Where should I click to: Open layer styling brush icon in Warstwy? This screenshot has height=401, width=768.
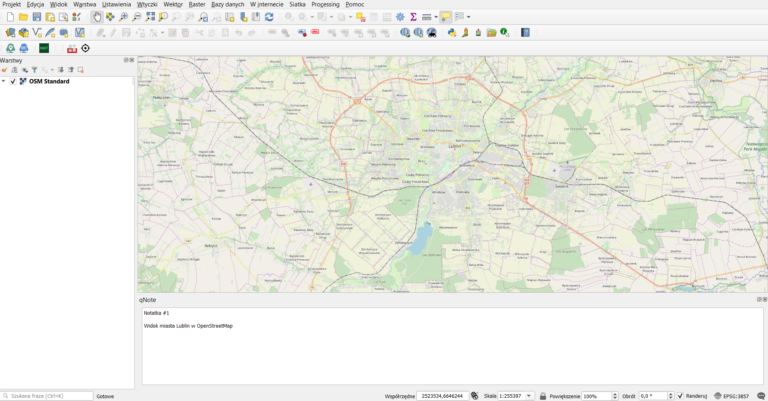pyautogui.click(x=4, y=70)
